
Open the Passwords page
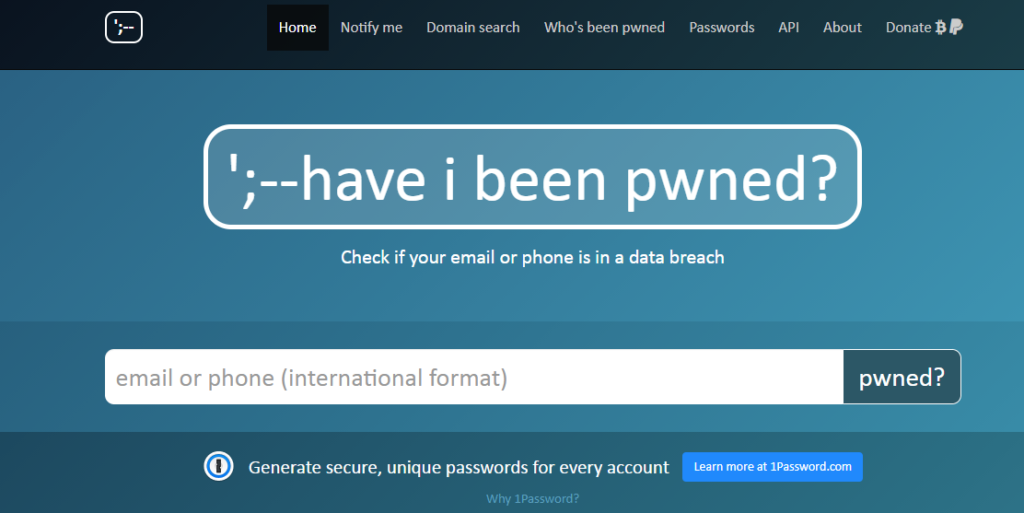[721, 28]
